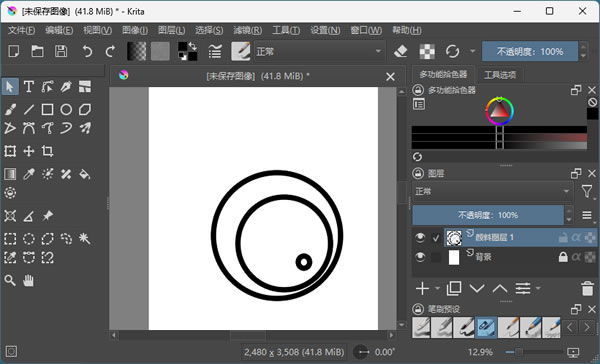Screen dimensions: 600x364
Task: Select the highlighted blue brush preset thumbnail
Action: (486, 328)
